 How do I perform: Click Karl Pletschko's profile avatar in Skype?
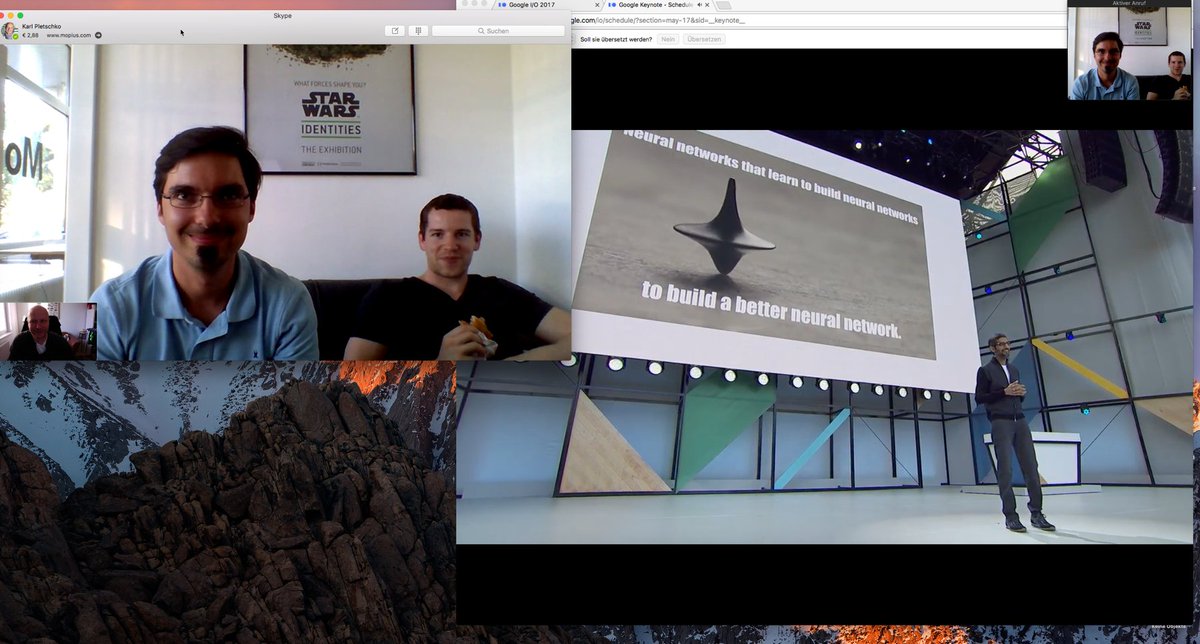point(9,30)
